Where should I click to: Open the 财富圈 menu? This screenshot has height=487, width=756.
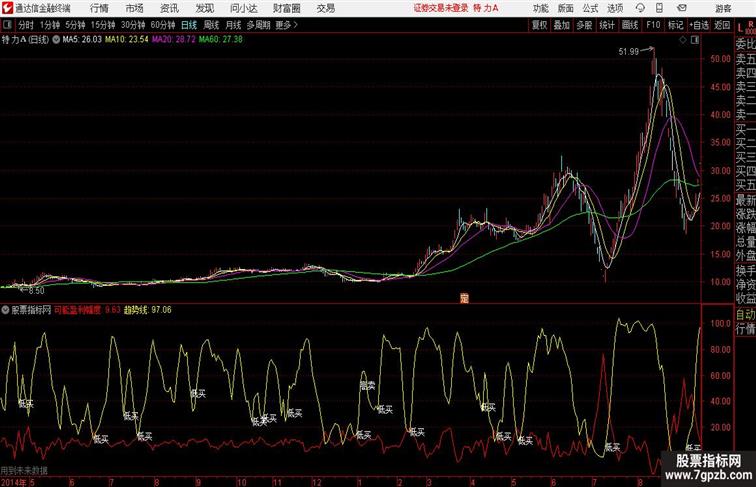click(x=286, y=8)
